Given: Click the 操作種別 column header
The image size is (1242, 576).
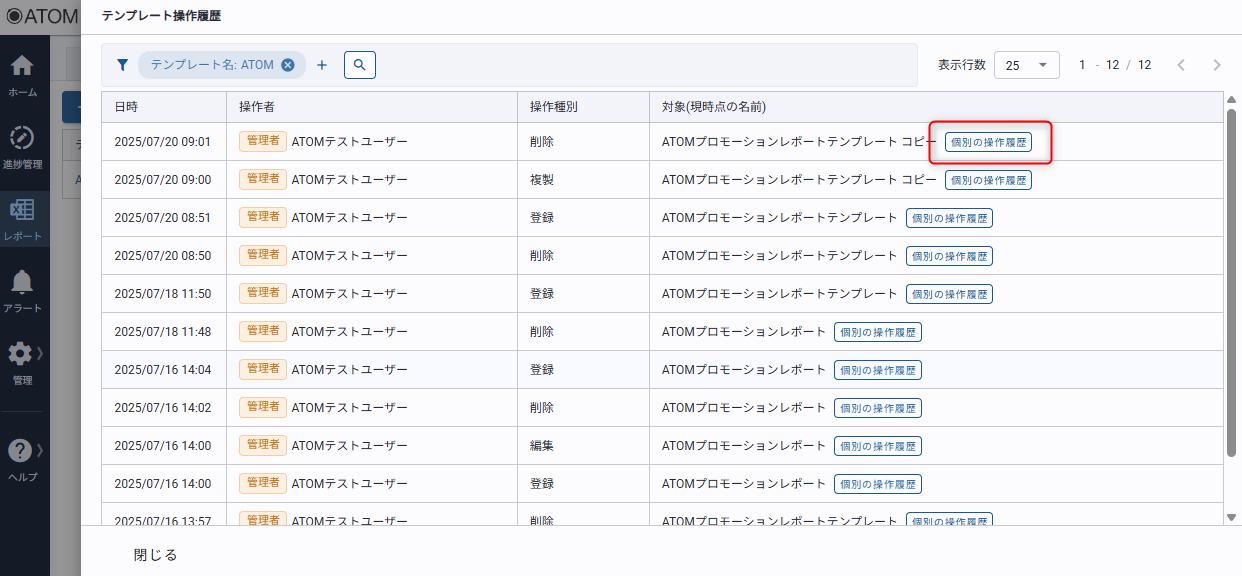Looking at the screenshot, I should click(553, 107).
